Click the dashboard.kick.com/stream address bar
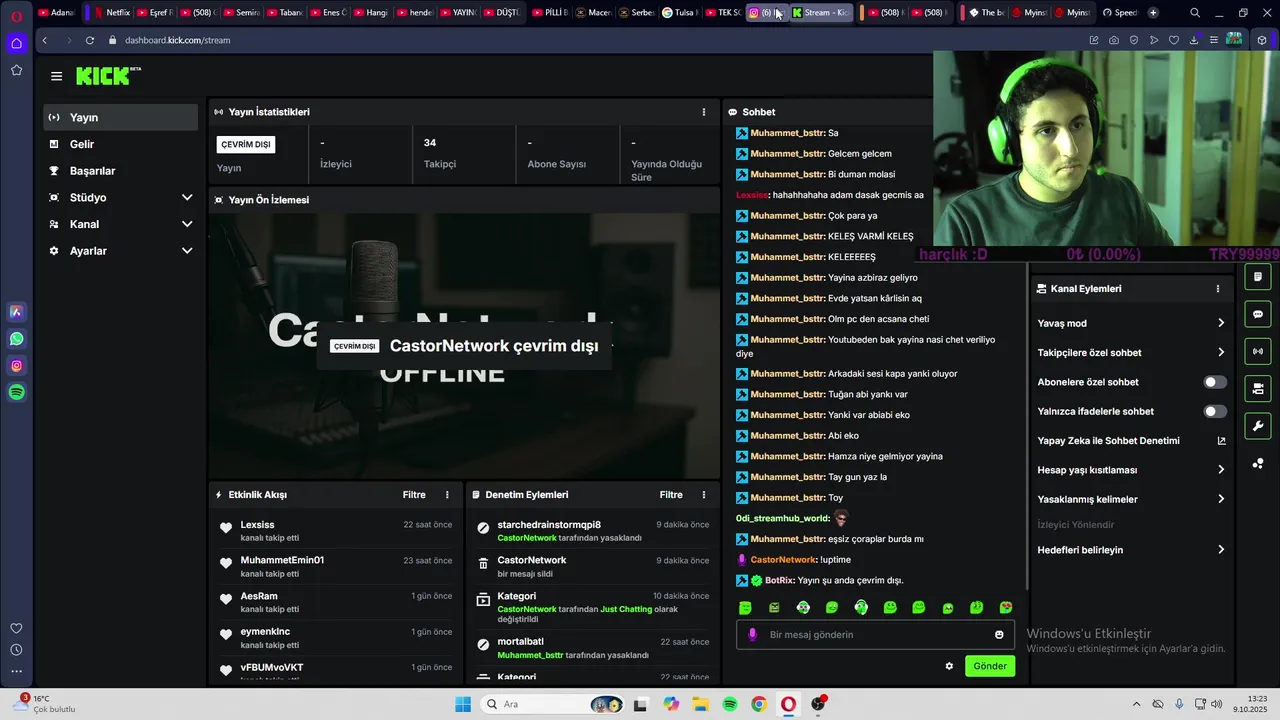This screenshot has height=720, width=1280. 178,40
